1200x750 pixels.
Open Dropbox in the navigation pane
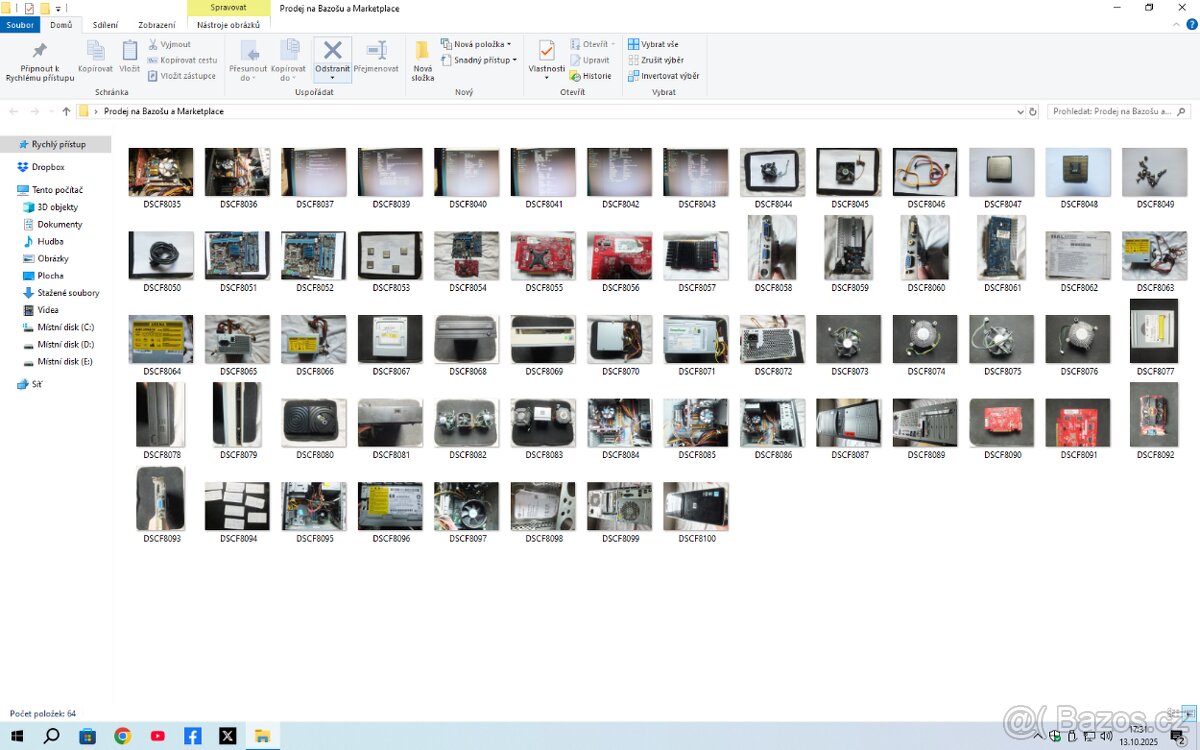pyautogui.click(x=47, y=167)
